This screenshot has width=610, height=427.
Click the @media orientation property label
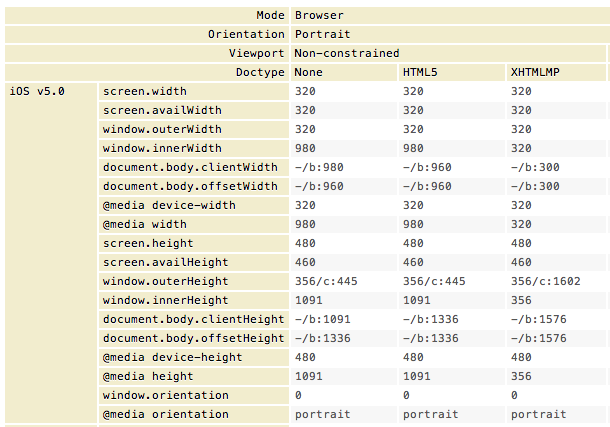point(165,414)
